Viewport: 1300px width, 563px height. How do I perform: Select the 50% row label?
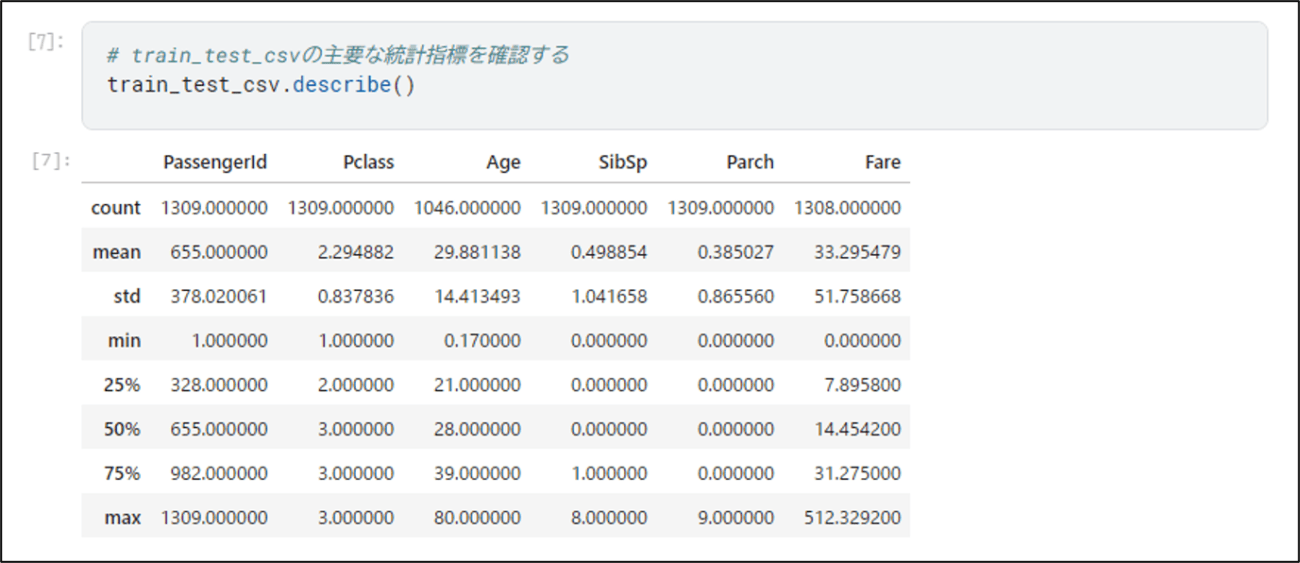click(x=124, y=429)
